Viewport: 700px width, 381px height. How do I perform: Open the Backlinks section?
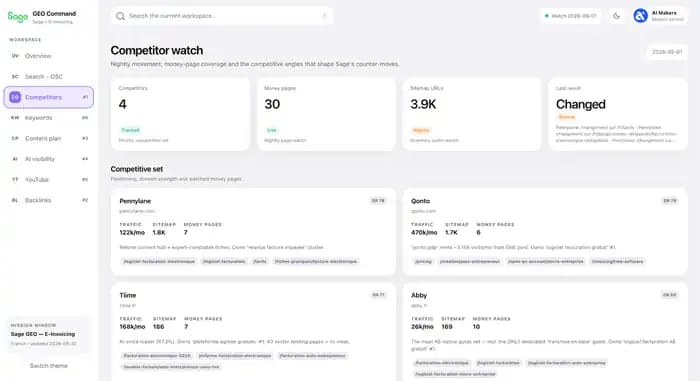pyautogui.click(x=49, y=200)
